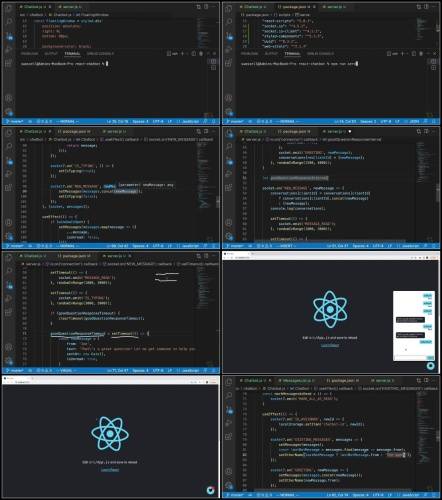
Task: Open more actions ellipsis in the four-tab frame
Action: 433,380
